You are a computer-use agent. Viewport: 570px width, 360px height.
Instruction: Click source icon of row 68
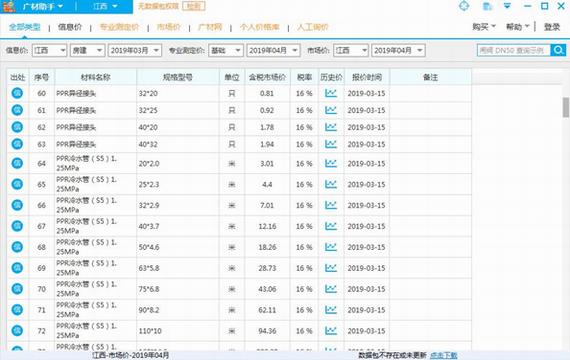pyautogui.click(x=17, y=247)
